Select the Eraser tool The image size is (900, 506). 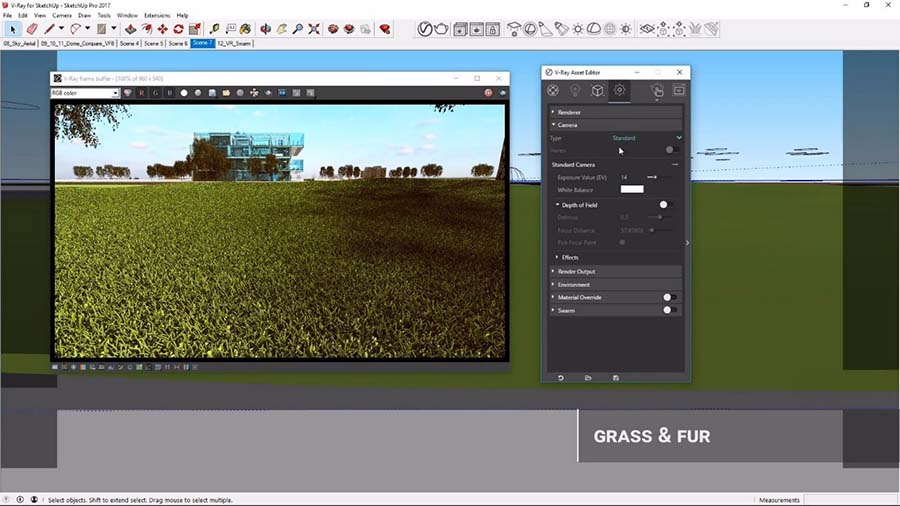pos(31,29)
